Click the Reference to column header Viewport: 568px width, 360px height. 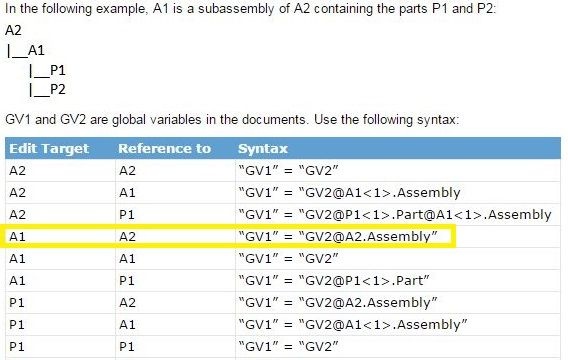point(164,148)
